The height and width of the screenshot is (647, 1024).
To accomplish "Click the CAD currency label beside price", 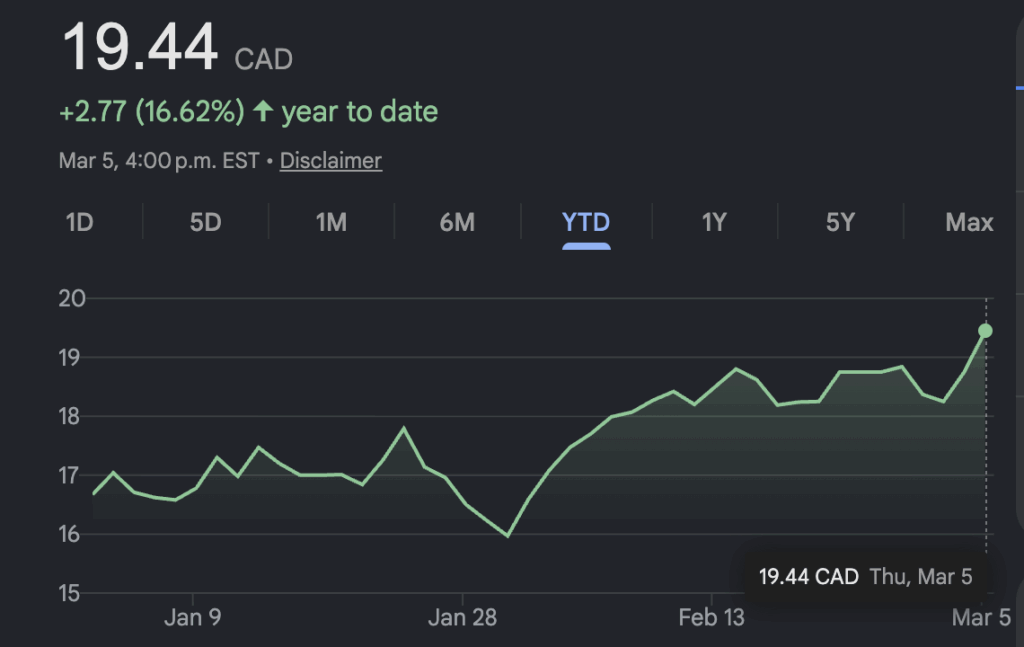I will (263, 60).
